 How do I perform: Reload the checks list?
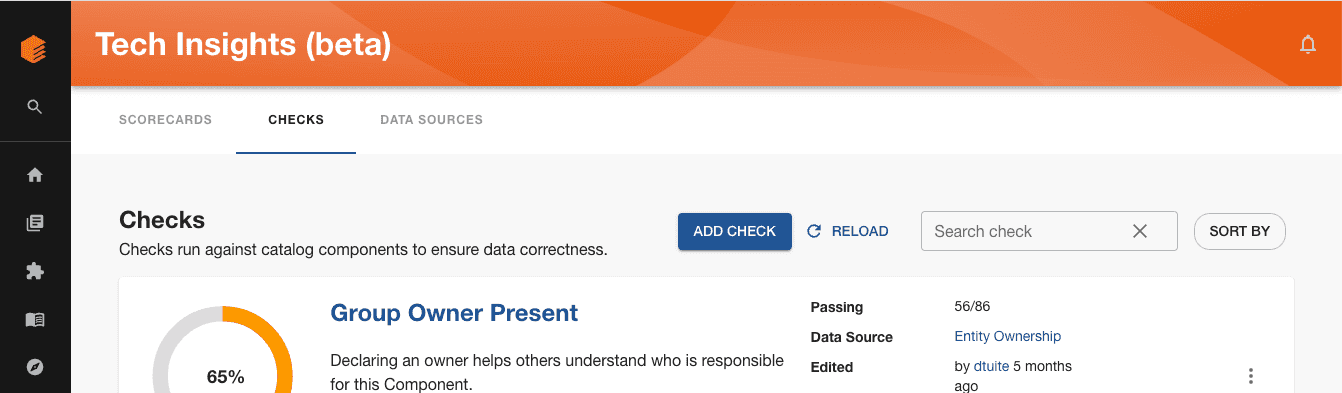(x=848, y=231)
